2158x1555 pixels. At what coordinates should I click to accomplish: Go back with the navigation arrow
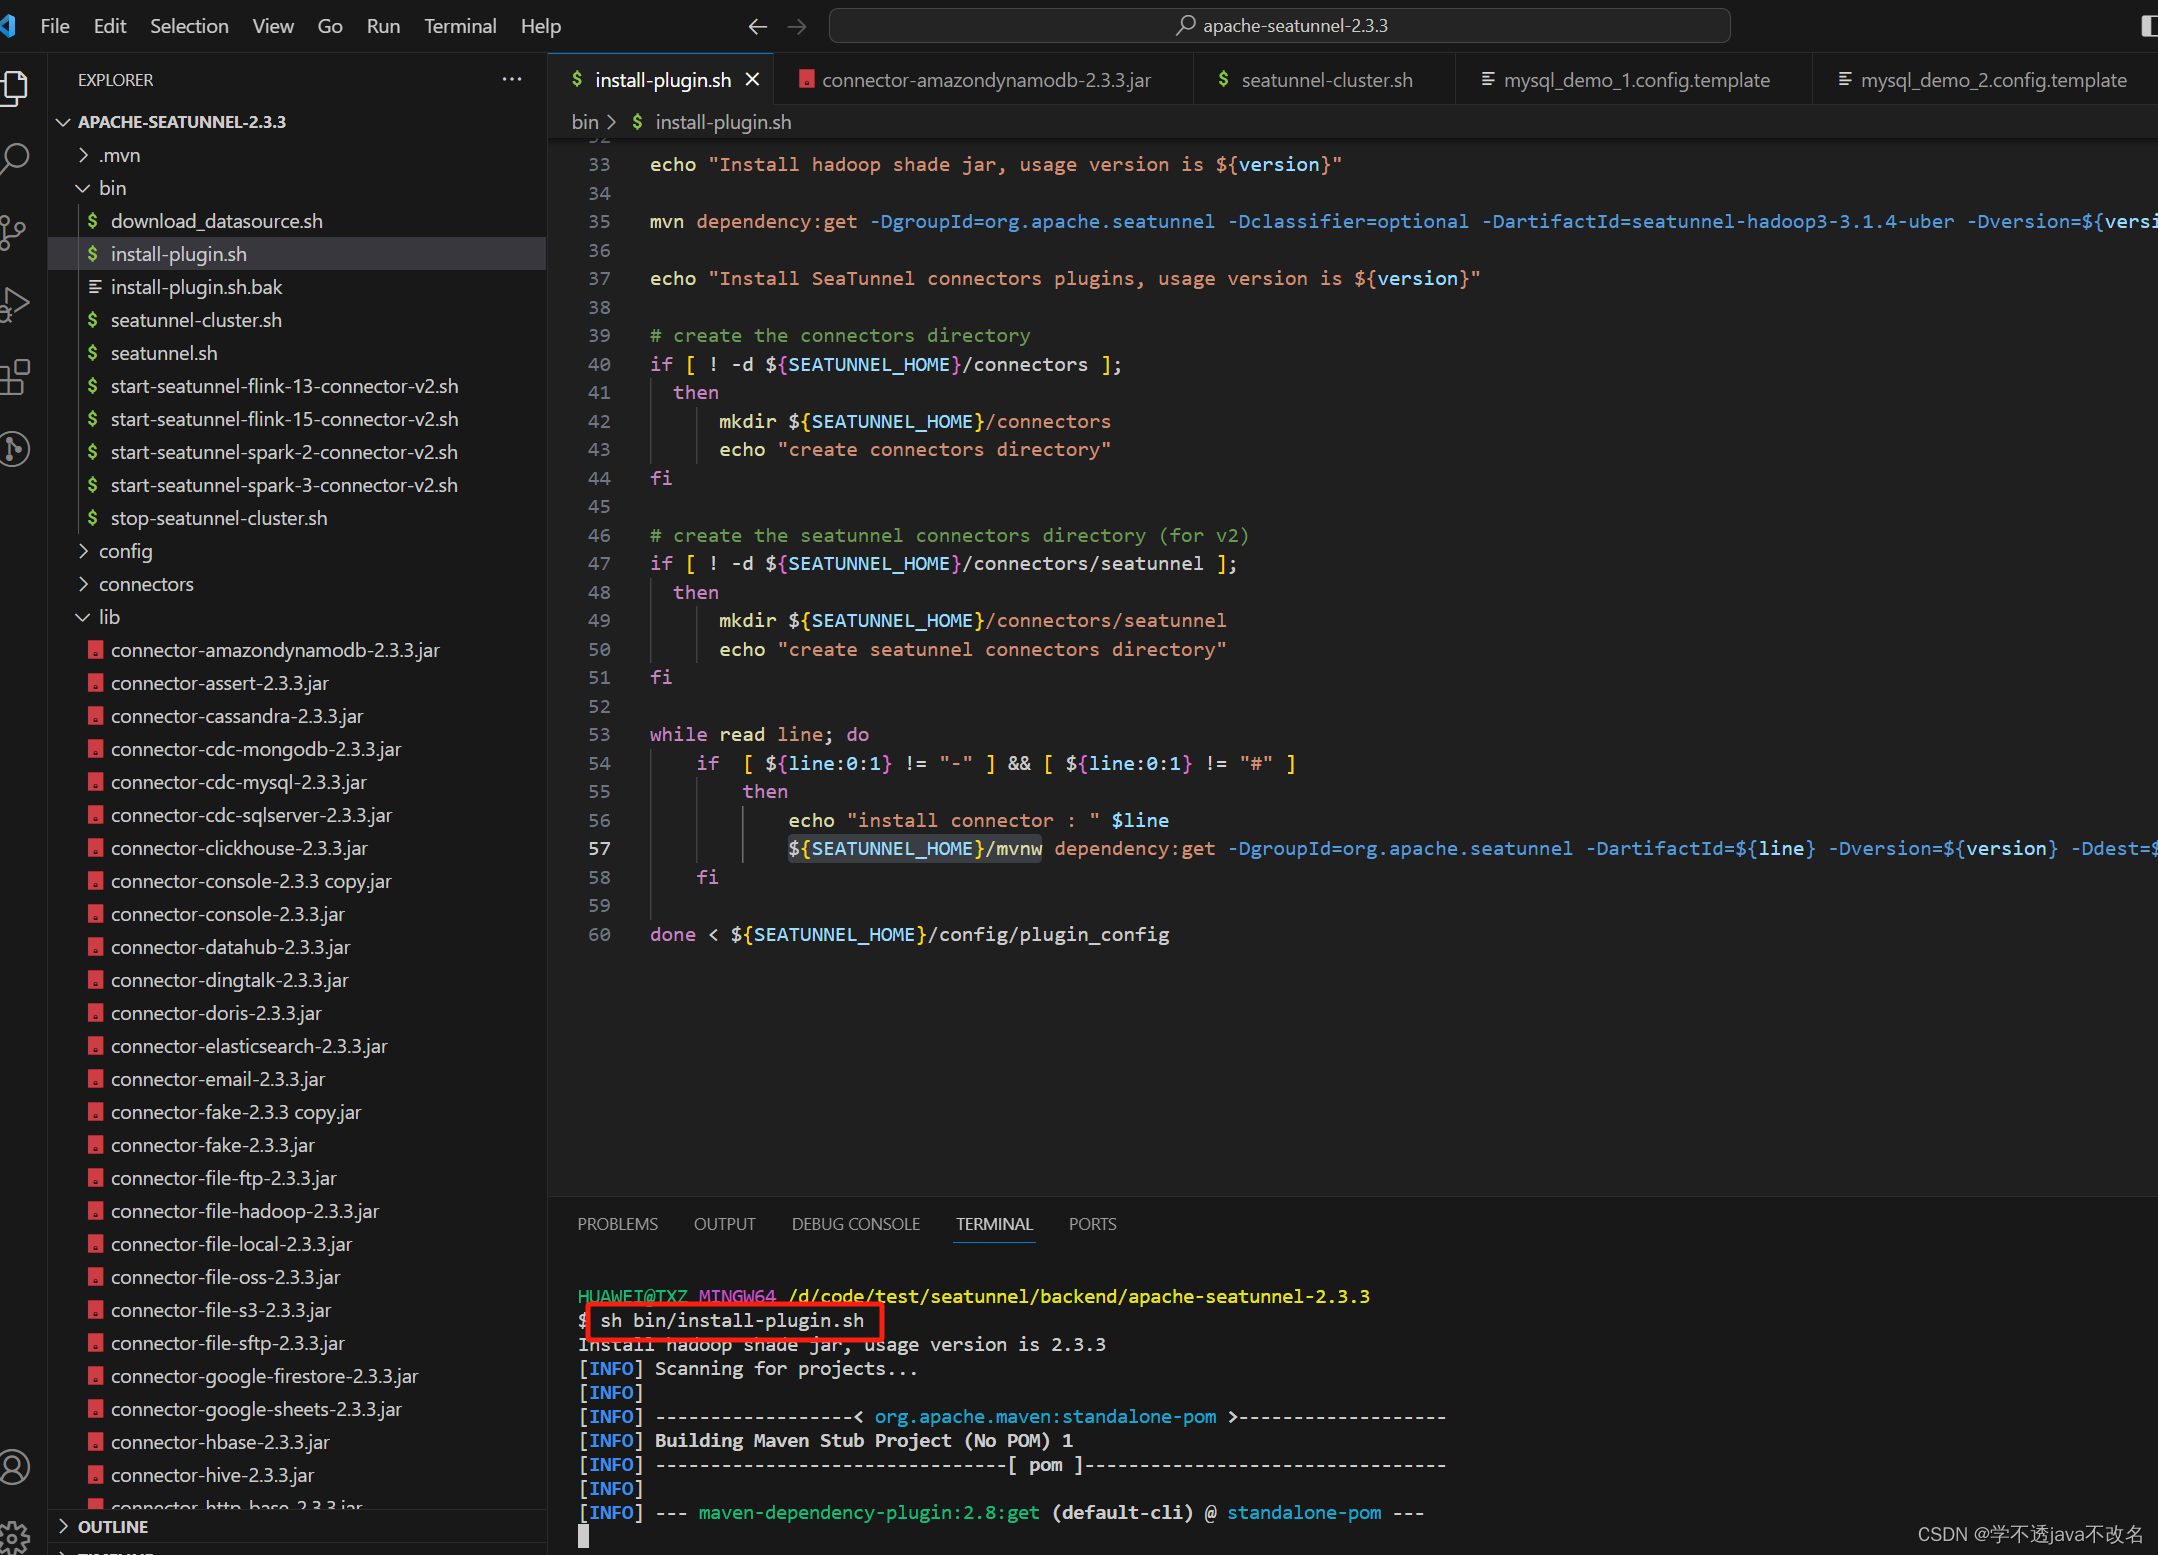click(x=757, y=26)
